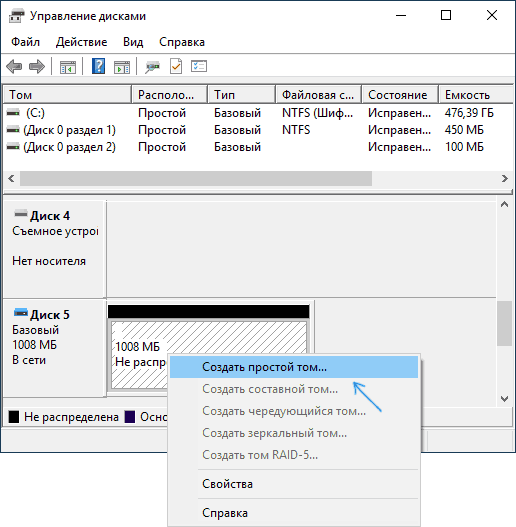Image resolution: width=516 pixels, height=527 pixels.
Task: Click the horizontal scrollbar thumb in volume list
Action: tap(196, 178)
